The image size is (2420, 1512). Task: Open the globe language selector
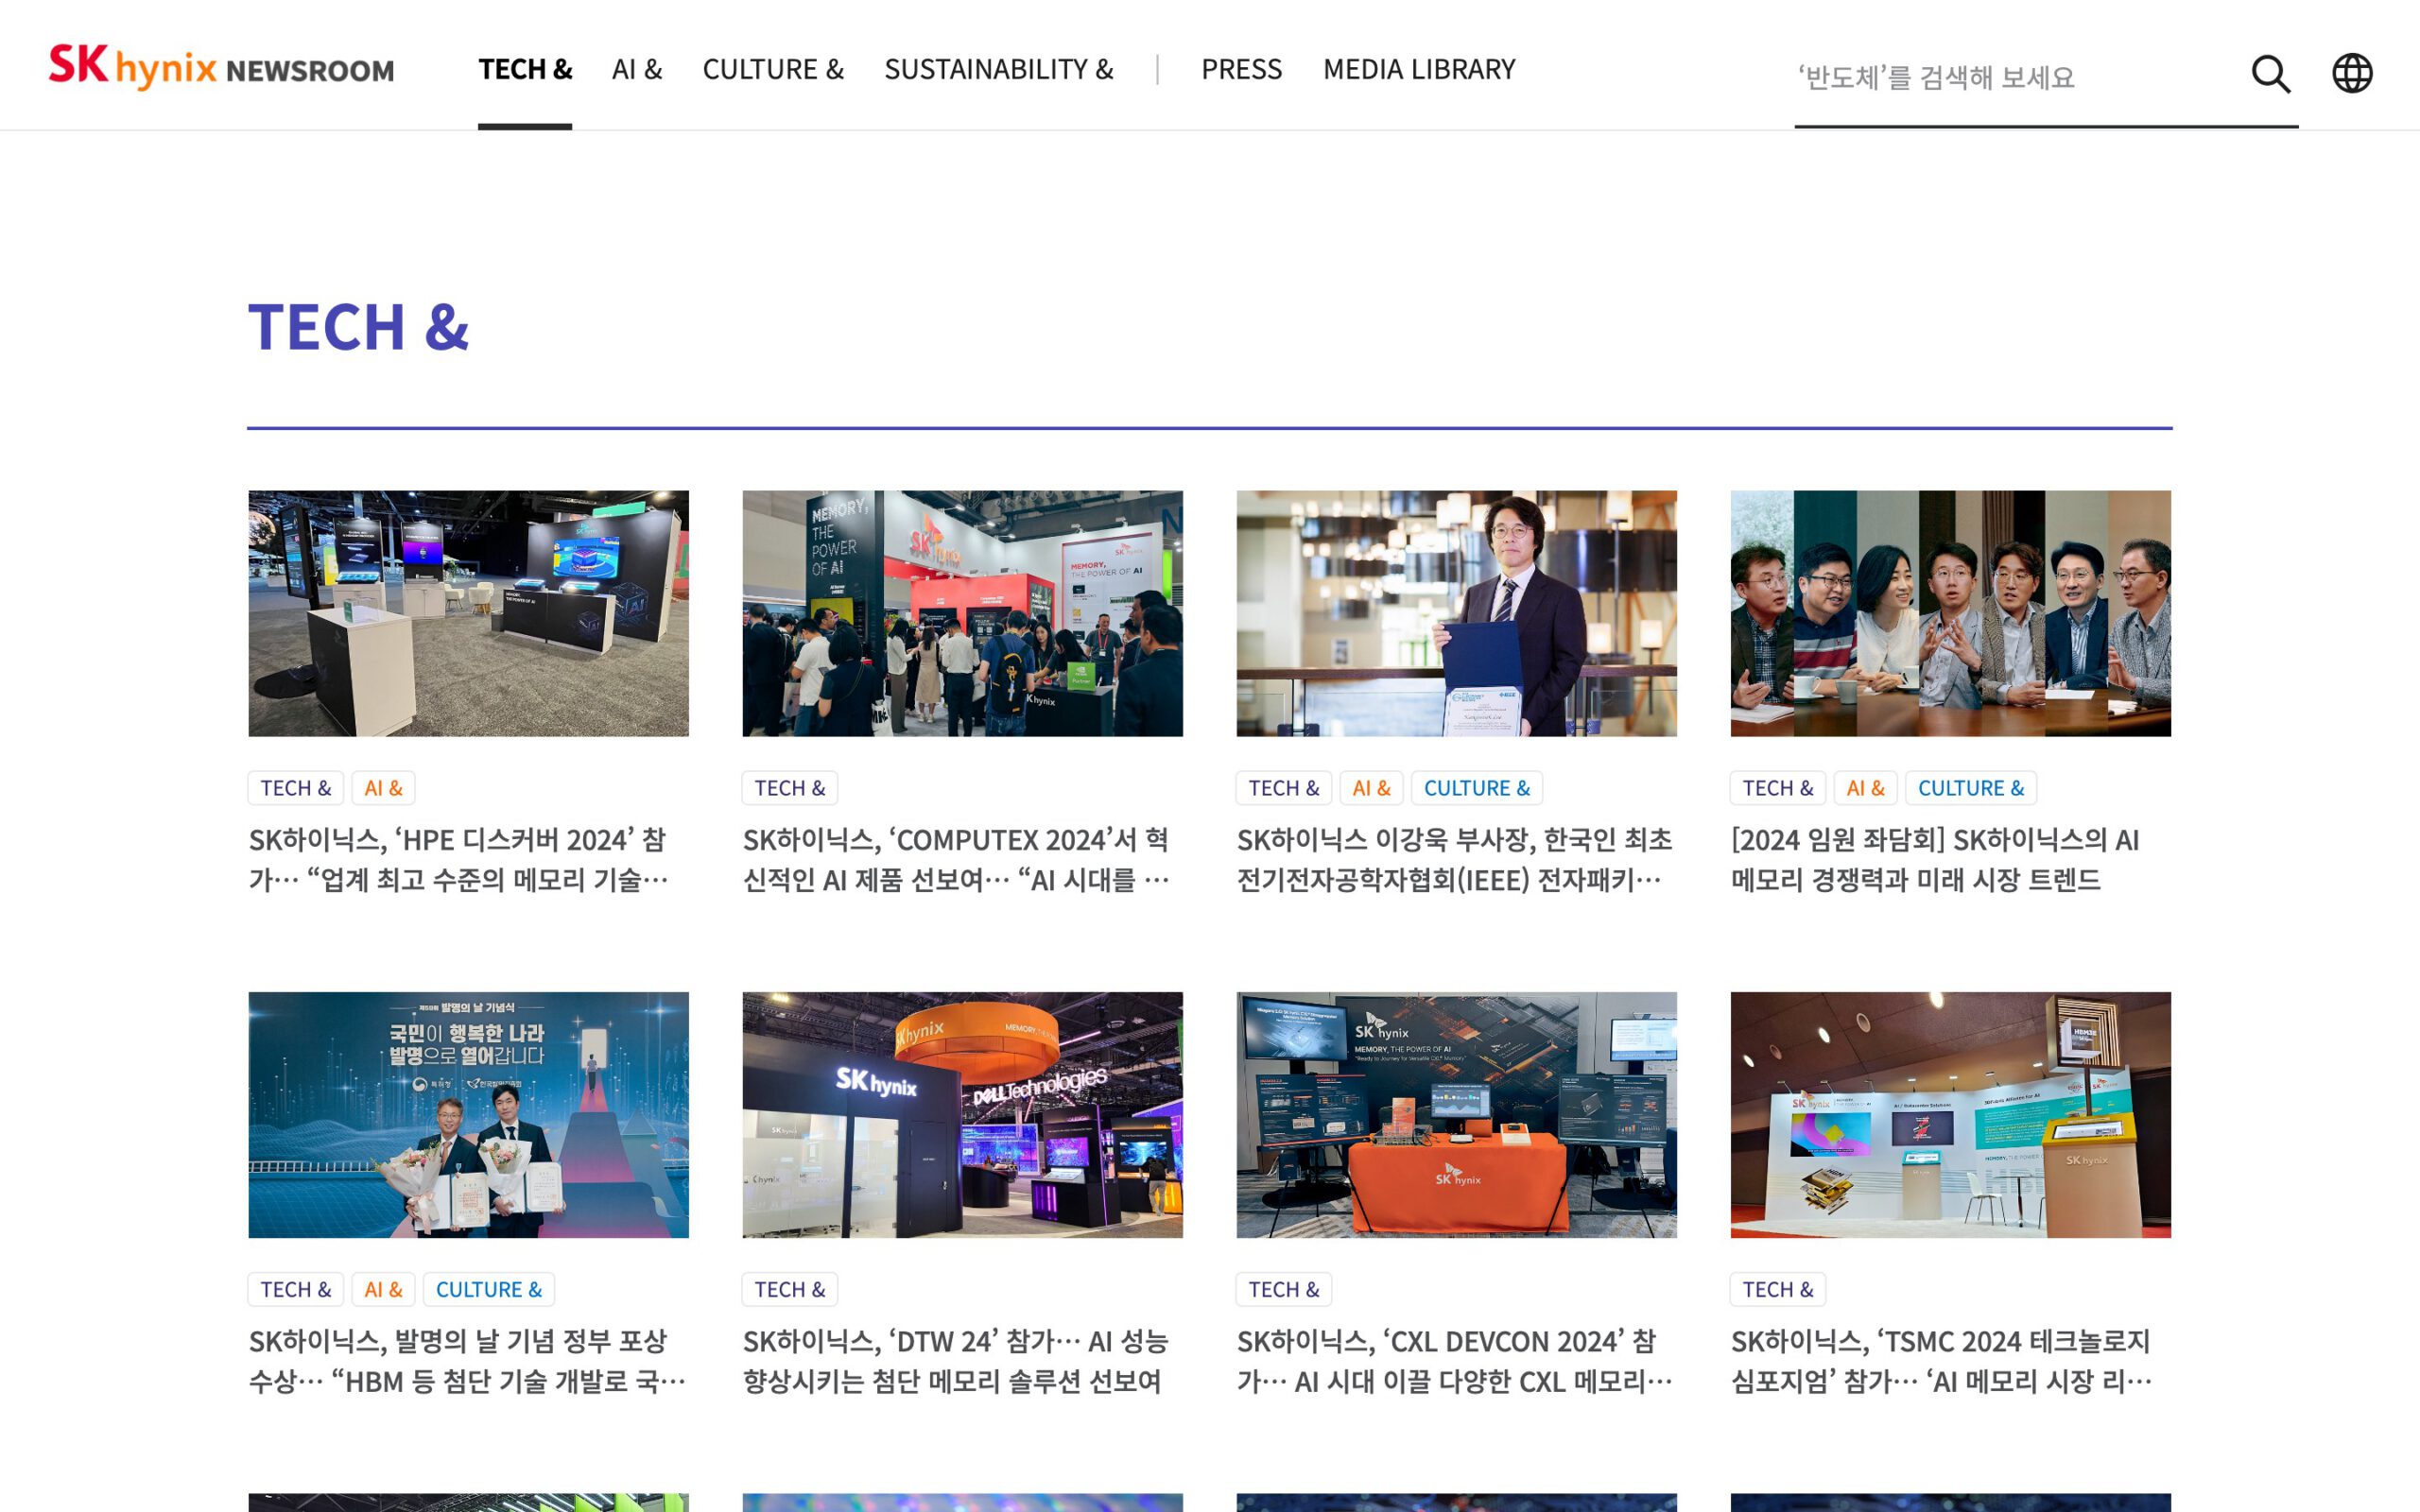[2351, 73]
